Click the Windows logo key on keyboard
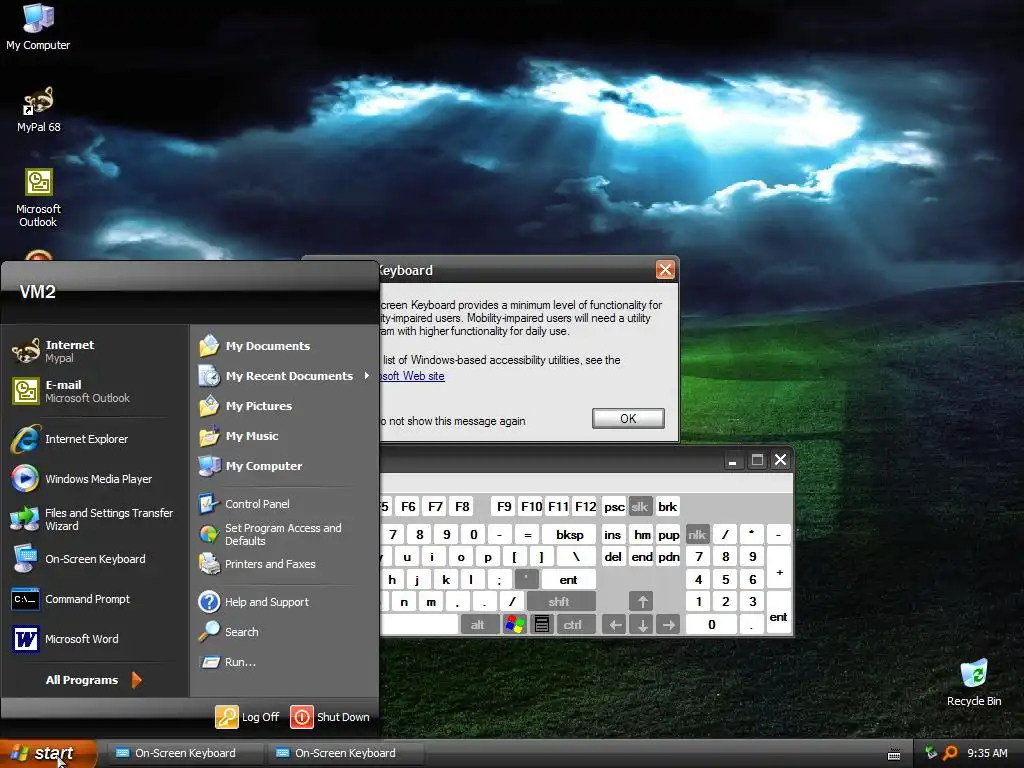 515,625
